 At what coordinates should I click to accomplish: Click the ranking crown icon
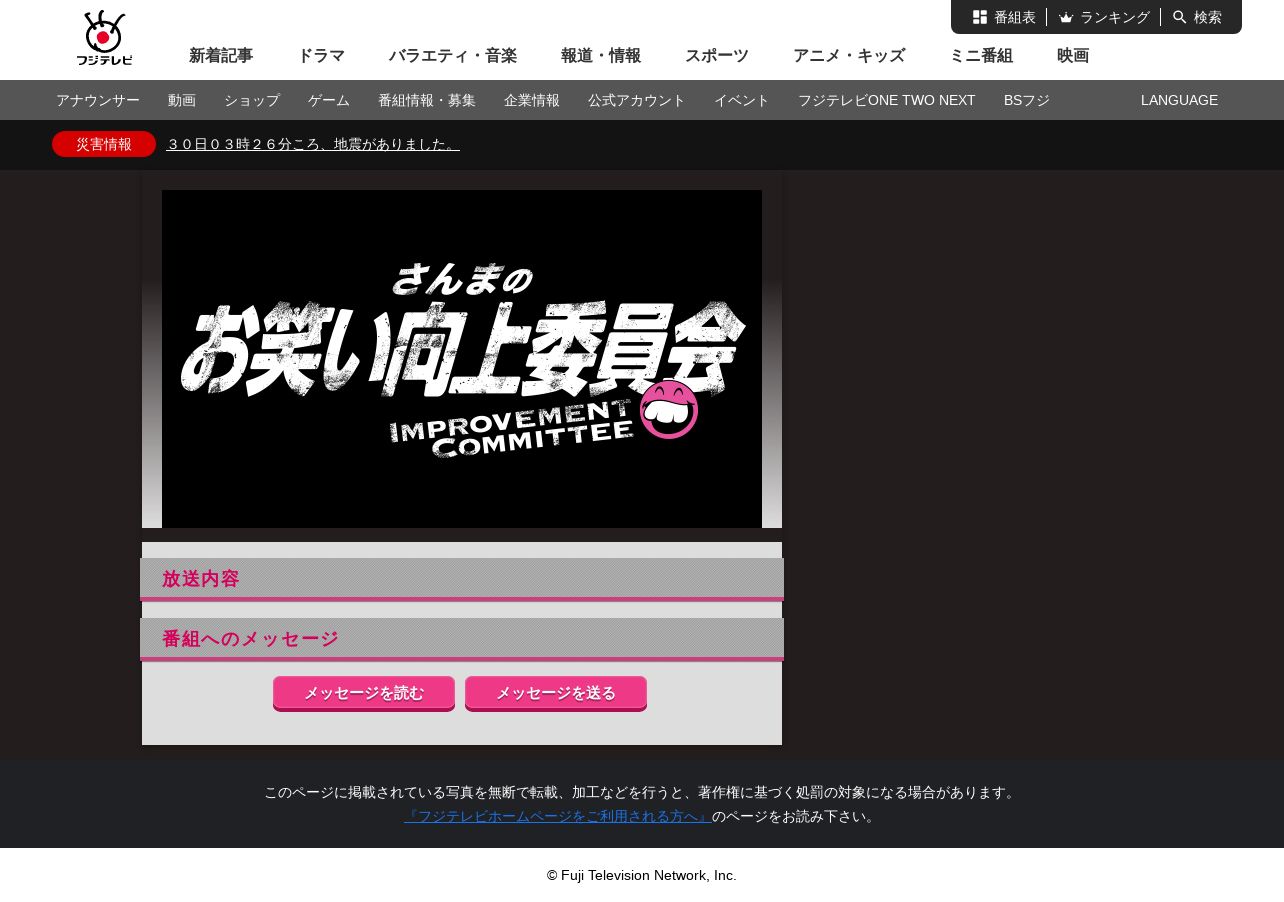coord(1066,17)
